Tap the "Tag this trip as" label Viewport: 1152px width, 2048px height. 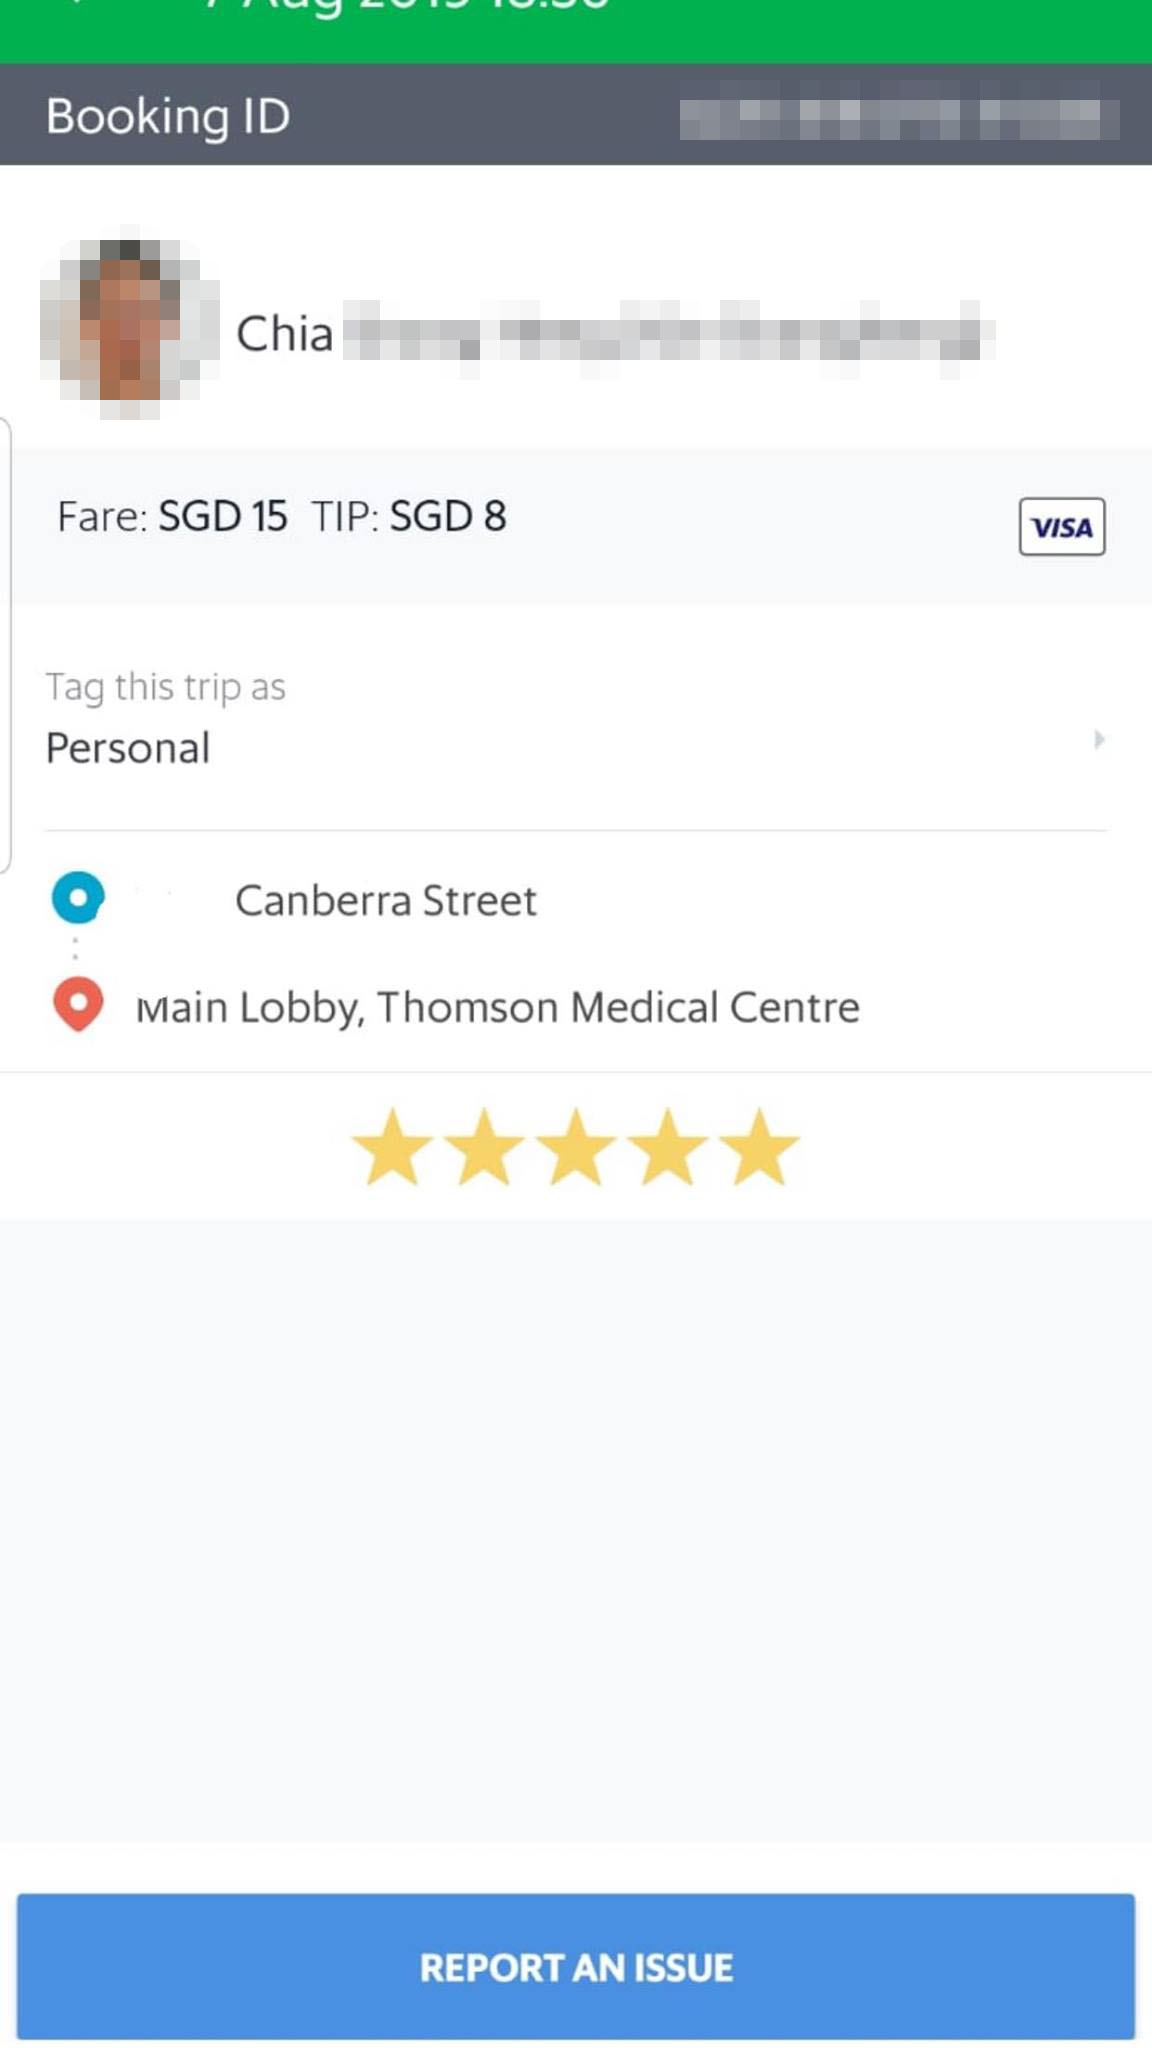pos(166,687)
